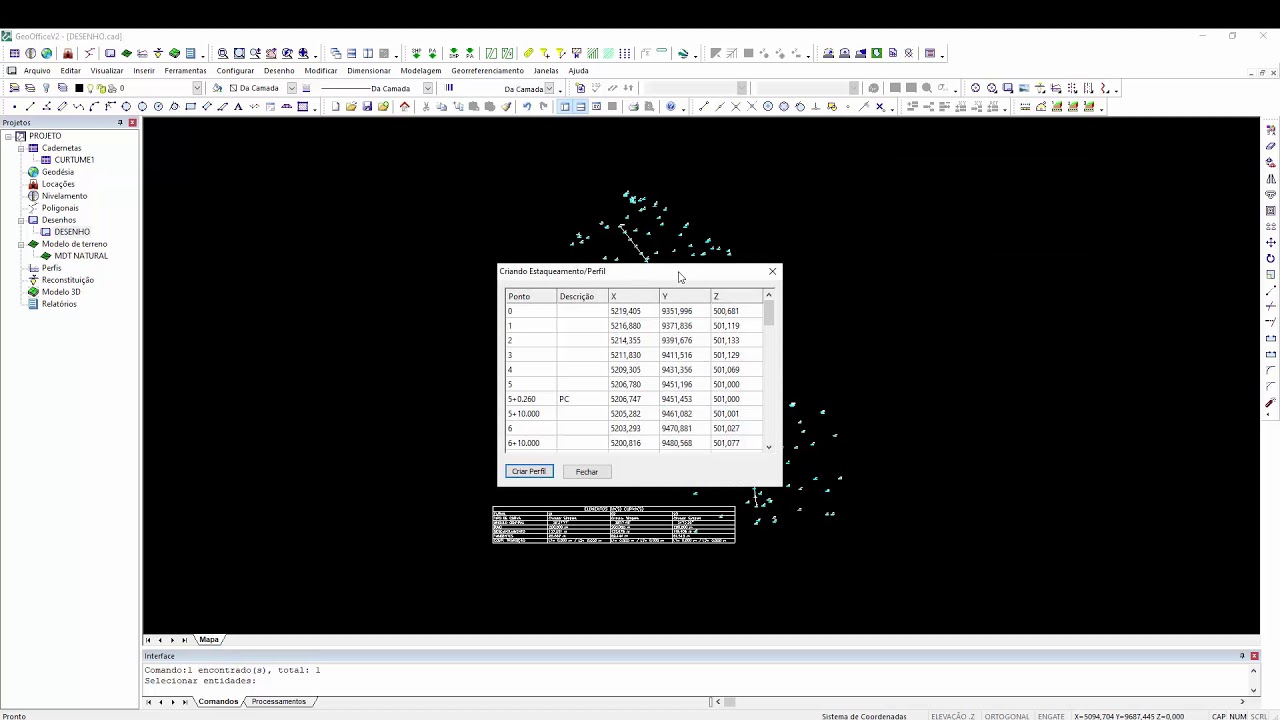Click the Descrição column header
The image size is (1280, 720).
tap(582, 296)
